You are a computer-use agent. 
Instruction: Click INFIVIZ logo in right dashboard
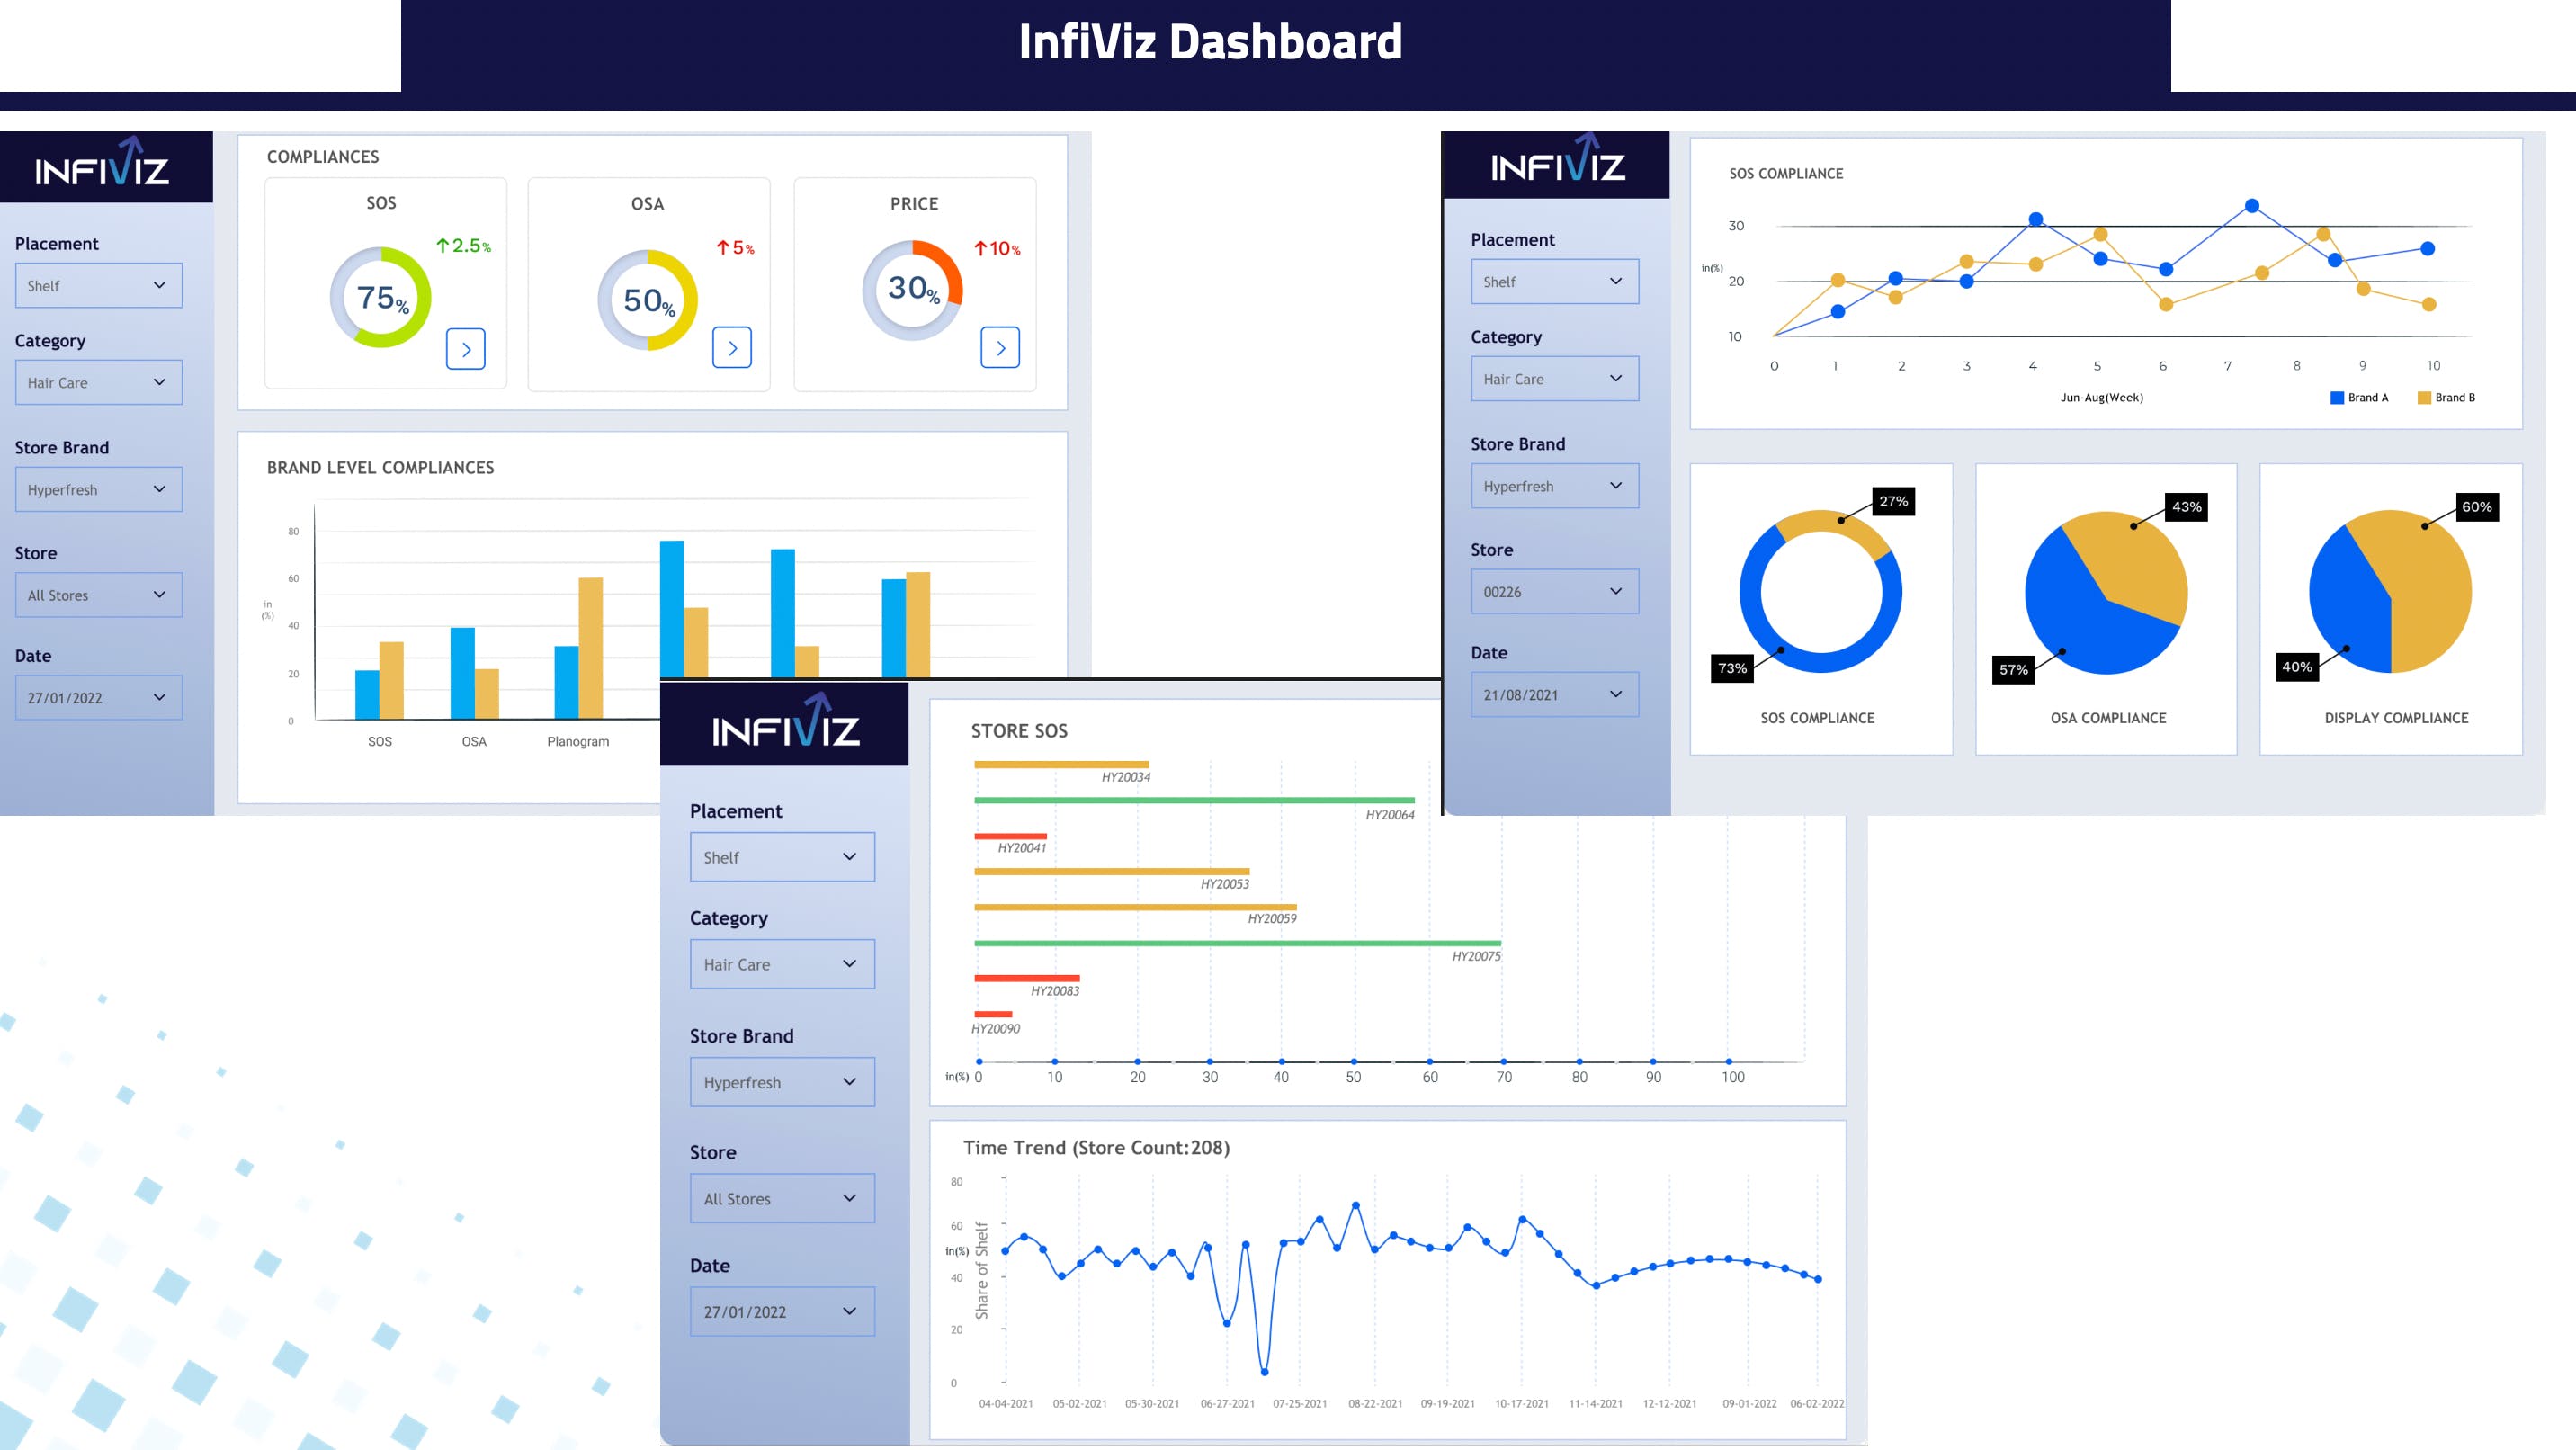pyautogui.click(x=1558, y=158)
